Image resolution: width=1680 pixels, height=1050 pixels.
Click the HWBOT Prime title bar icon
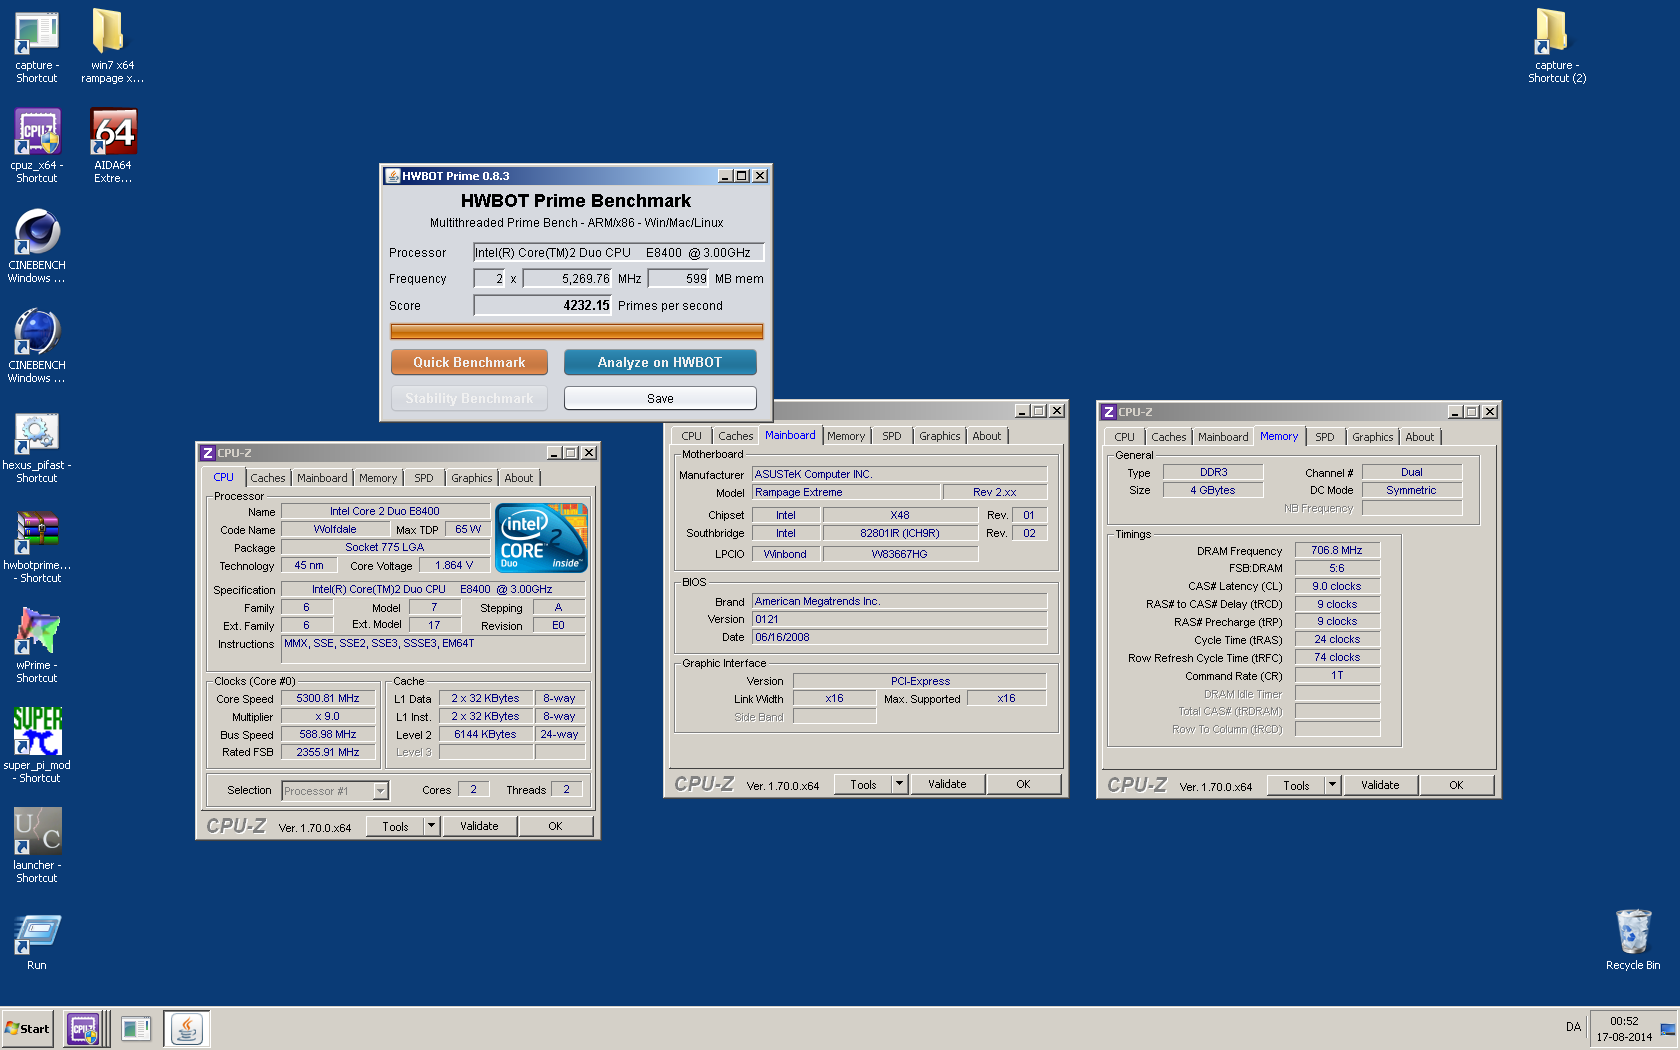393,176
